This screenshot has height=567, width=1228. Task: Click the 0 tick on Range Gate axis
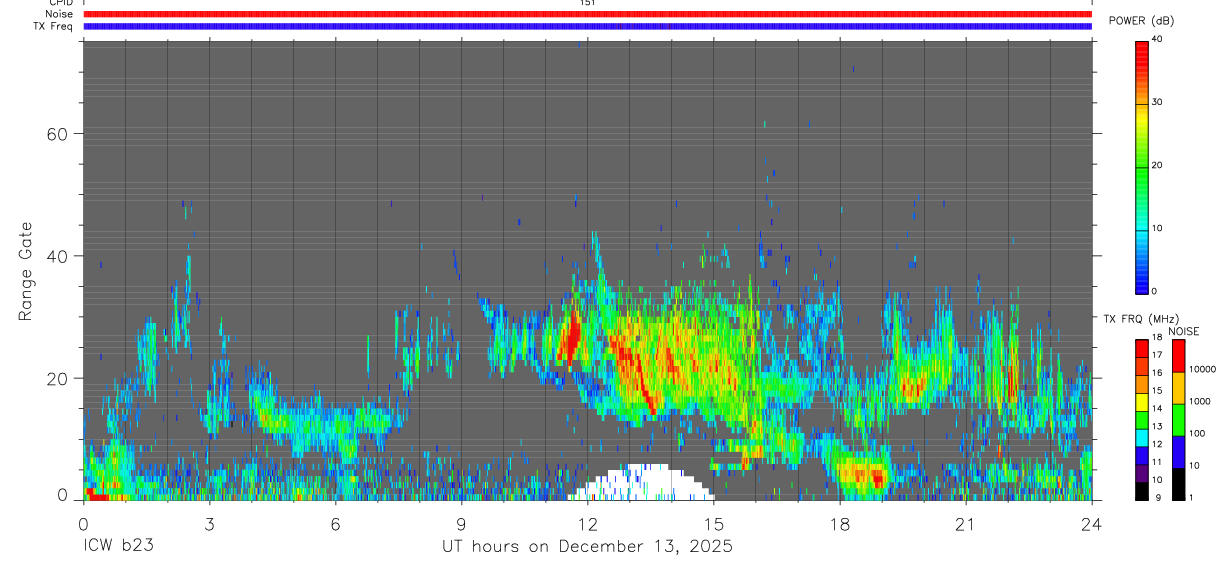(x=62, y=495)
